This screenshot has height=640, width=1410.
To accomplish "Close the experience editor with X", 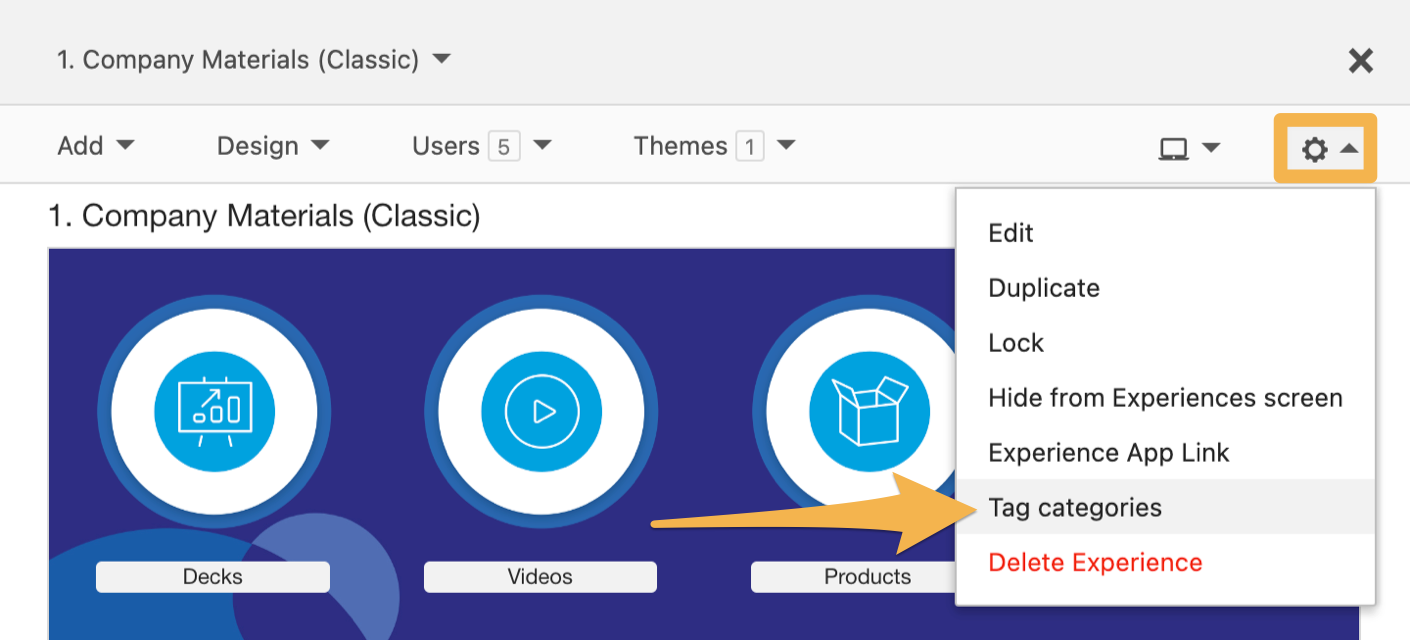I will click(x=1360, y=61).
